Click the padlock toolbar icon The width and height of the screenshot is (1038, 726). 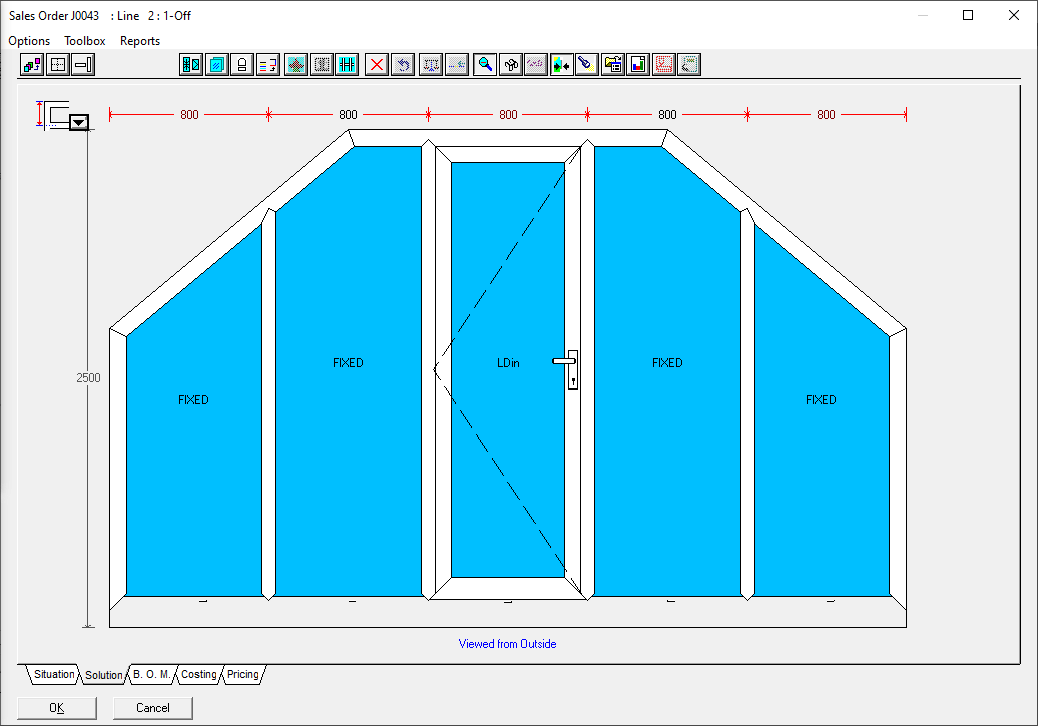click(x=241, y=65)
